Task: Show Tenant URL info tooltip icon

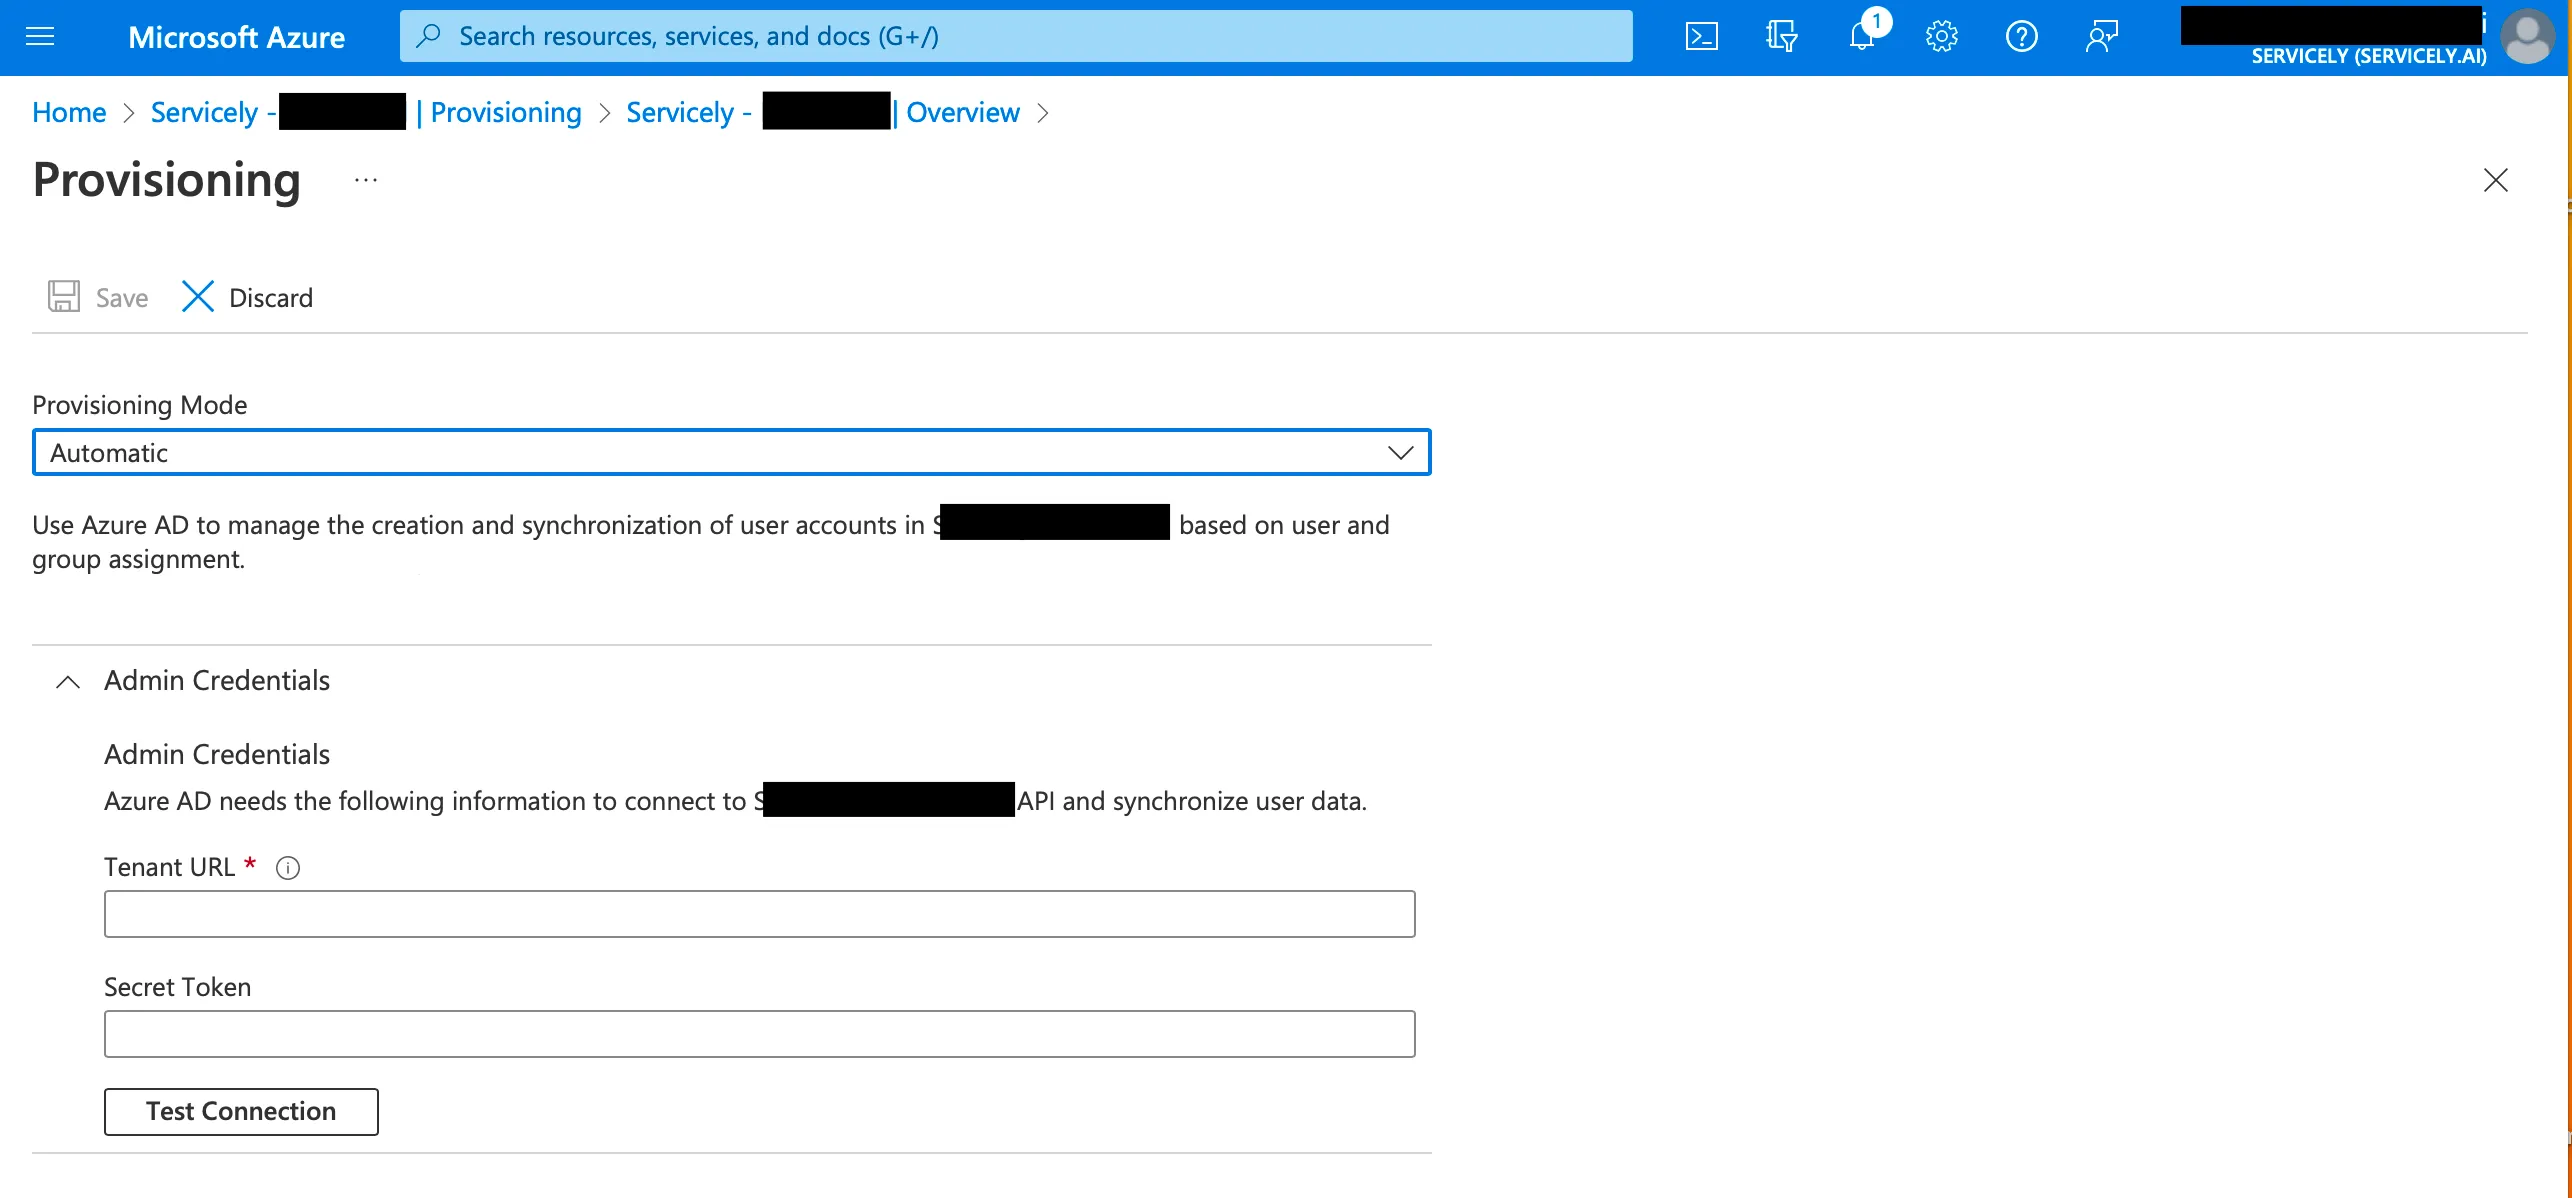Action: coord(288,868)
